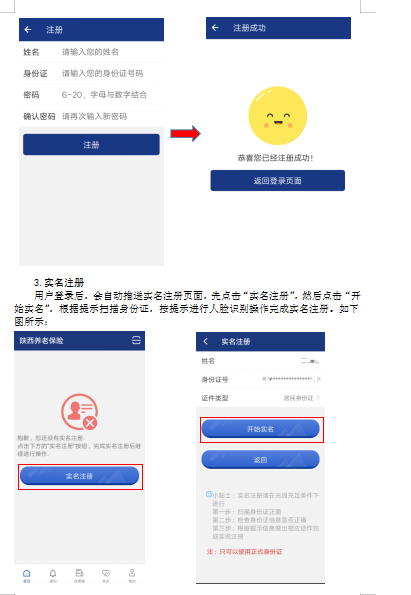Tap bell notification icon in bottom navigation

point(53,575)
